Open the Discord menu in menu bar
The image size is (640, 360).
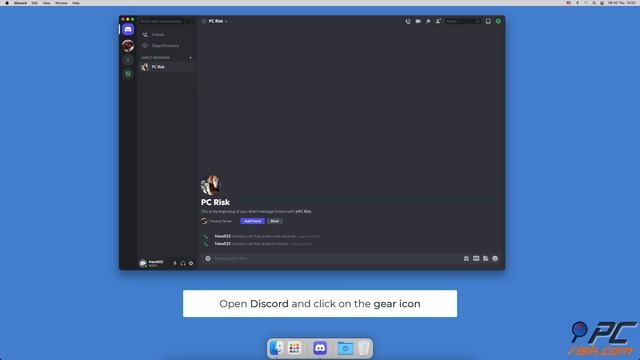point(20,3)
